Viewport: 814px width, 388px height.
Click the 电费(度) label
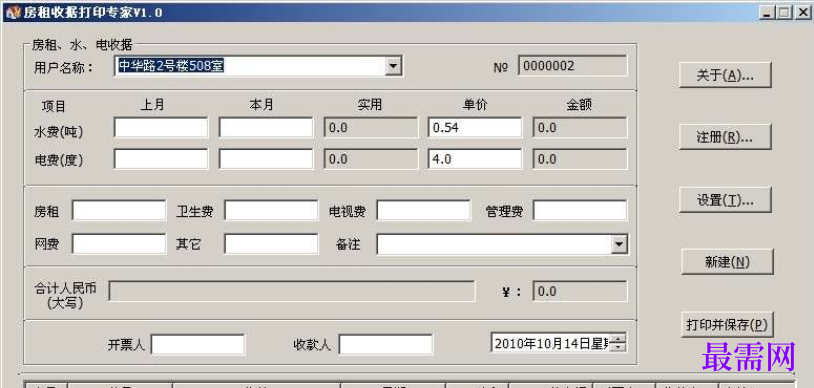[x=59, y=160]
